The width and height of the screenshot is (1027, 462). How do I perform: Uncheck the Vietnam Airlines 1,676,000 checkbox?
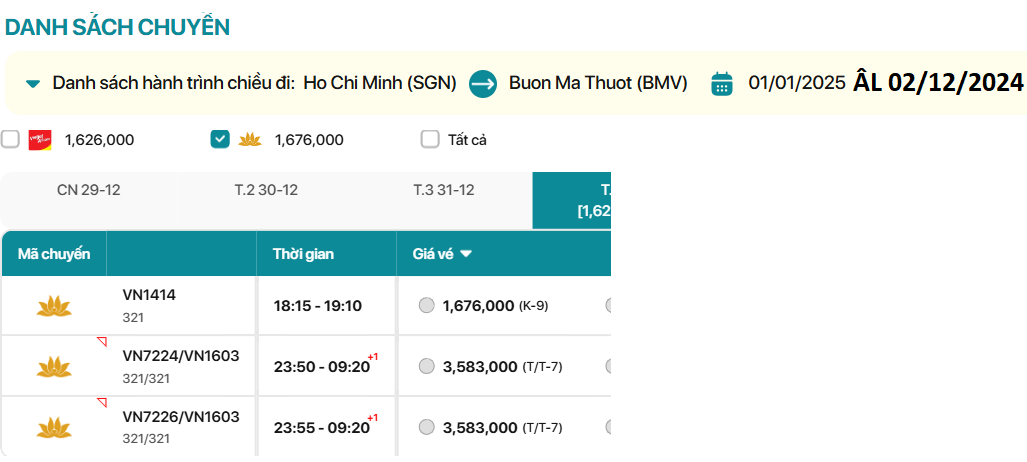[x=220, y=140]
